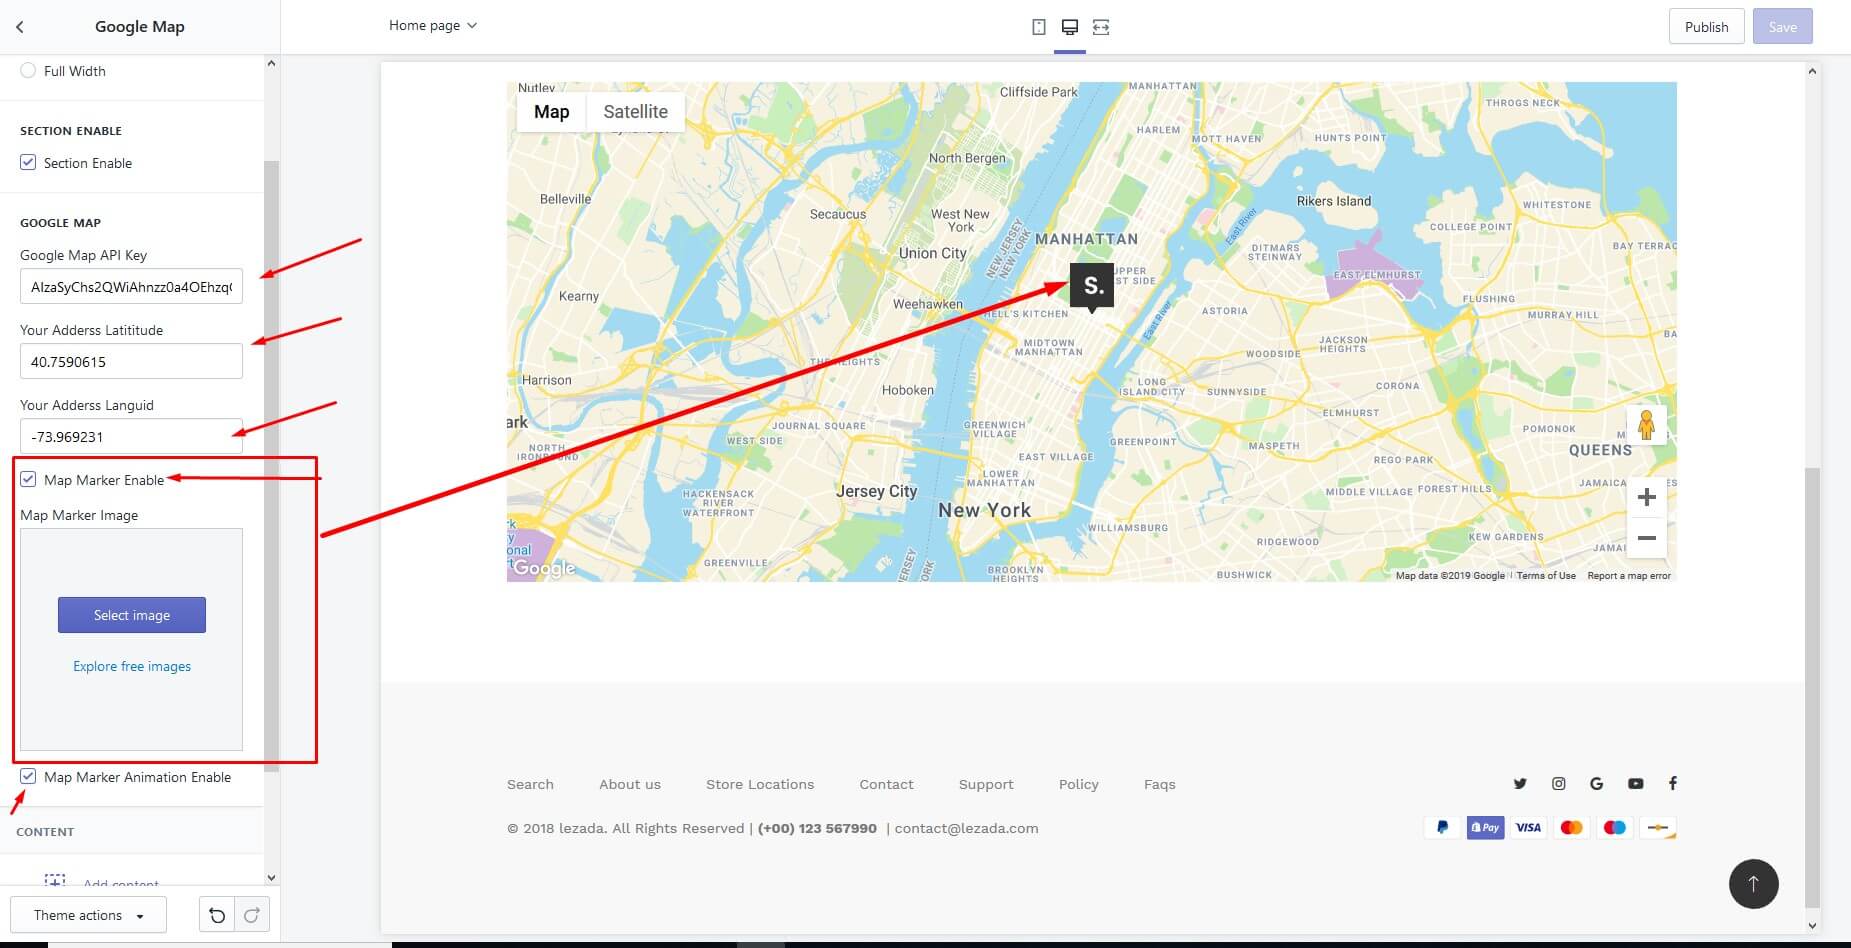The image size is (1851, 948).
Task: Open Support footer link
Action: [x=986, y=784]
